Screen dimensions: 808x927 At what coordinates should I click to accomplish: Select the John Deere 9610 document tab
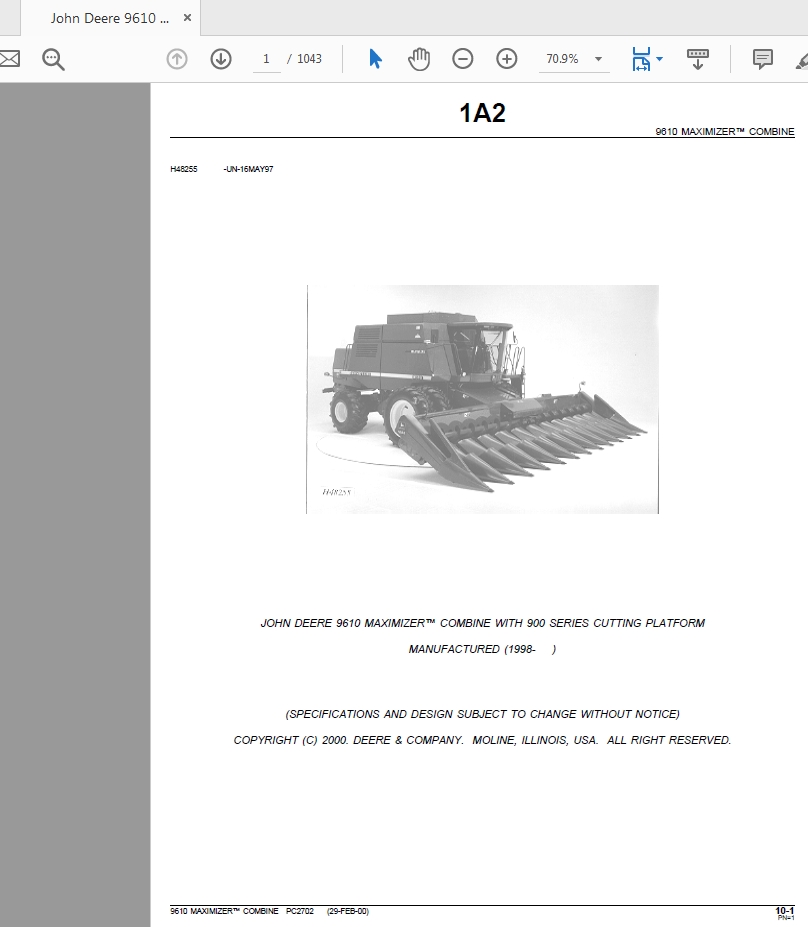point(109,18)
